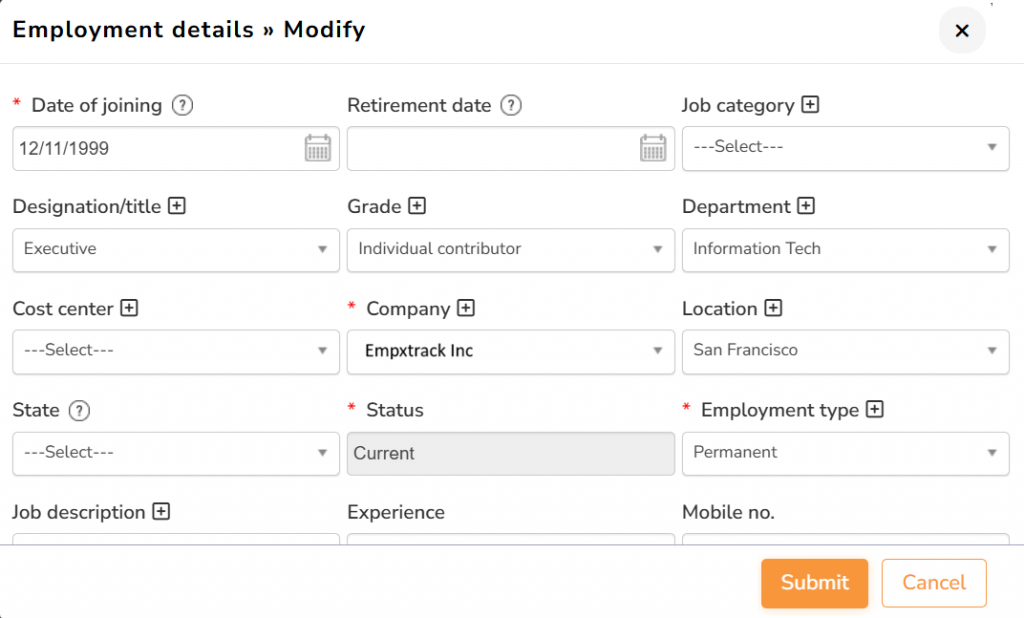This screenshot has width=1024, height=618.
Task: Click plus icon next to Department
Action: point(806,206)
